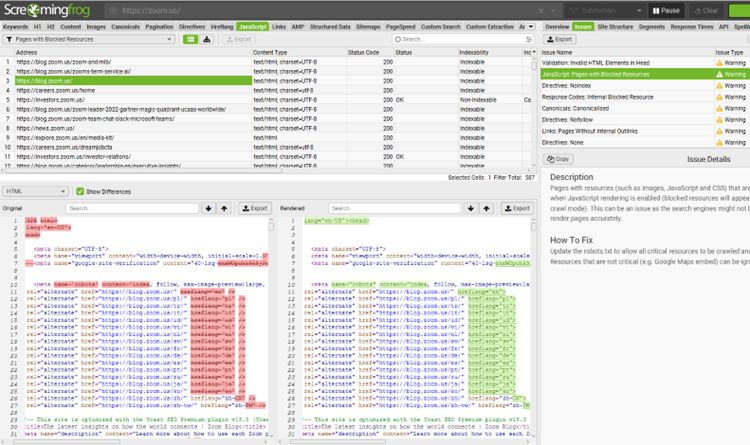Click up arrow next to Original search
This screenshot has width=750, height=445.
(223, 208)
